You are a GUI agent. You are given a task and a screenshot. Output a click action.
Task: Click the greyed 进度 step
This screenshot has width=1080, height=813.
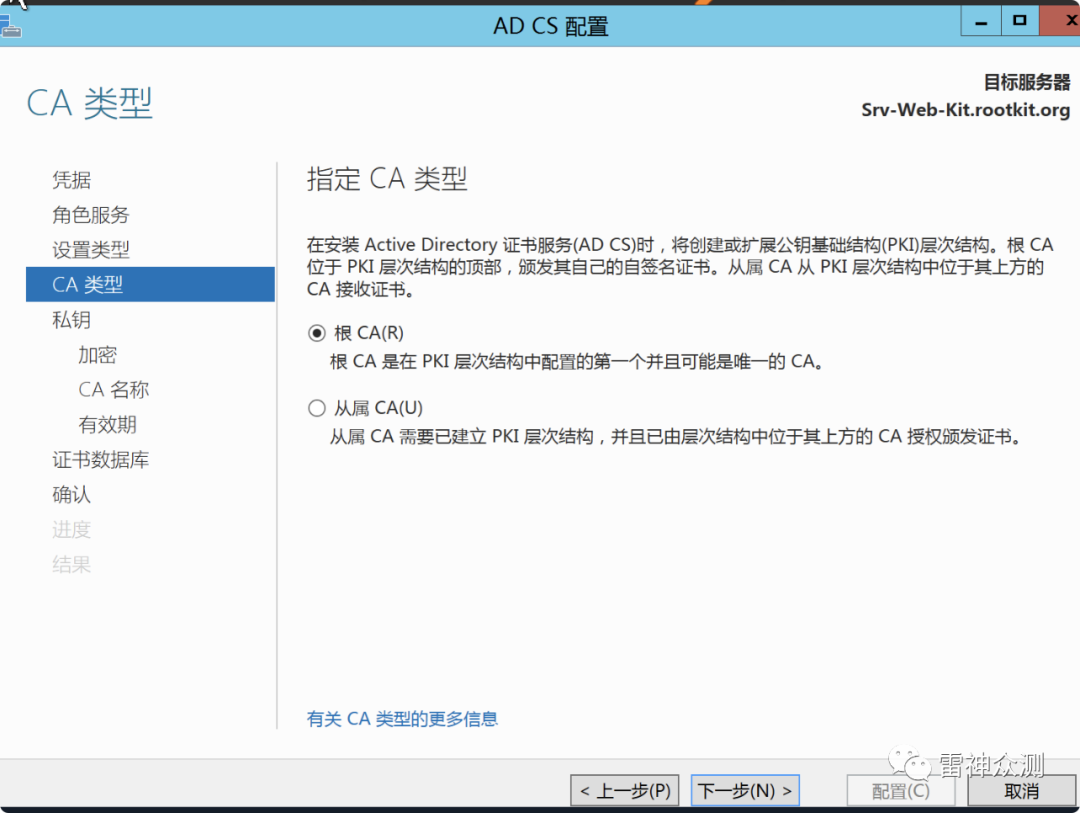click(72, 530)
